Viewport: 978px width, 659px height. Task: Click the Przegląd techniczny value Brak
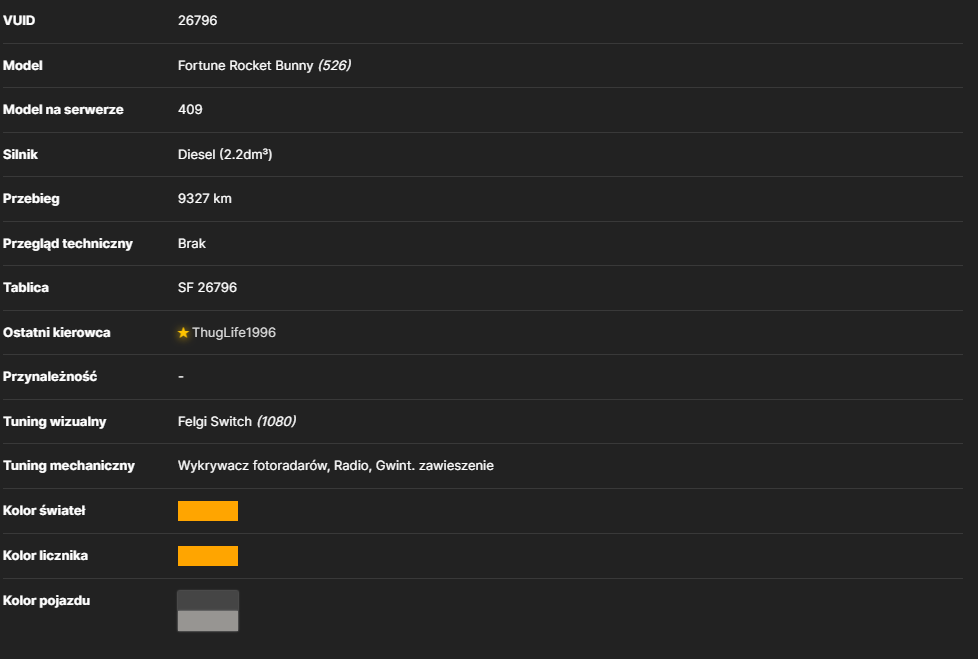(x=191, y=244)
